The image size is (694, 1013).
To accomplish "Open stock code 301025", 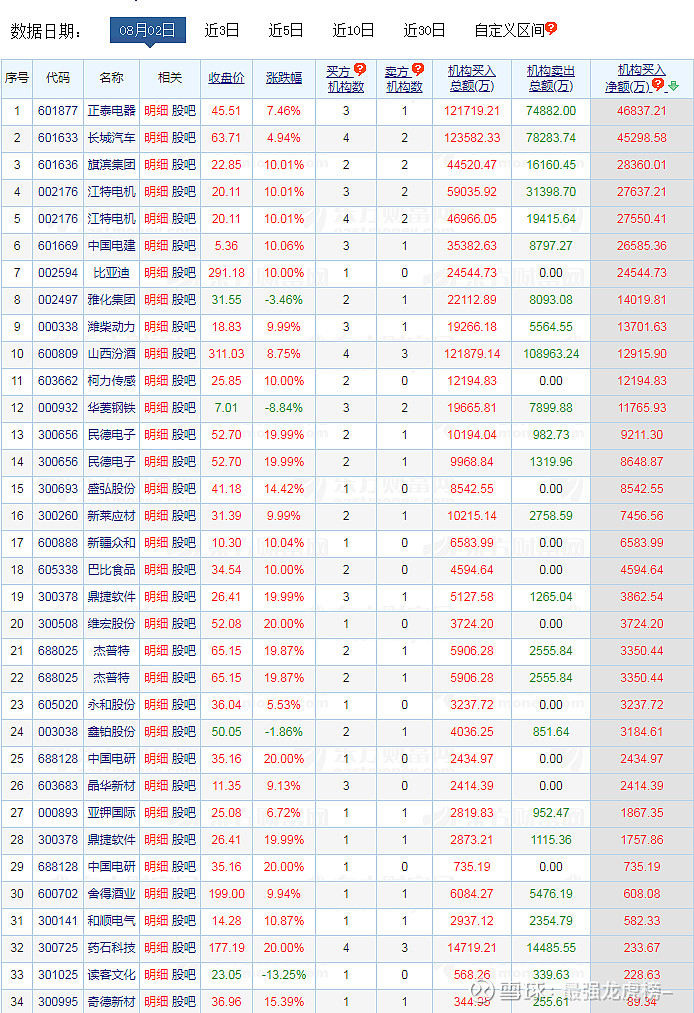I will coord(58,975).
